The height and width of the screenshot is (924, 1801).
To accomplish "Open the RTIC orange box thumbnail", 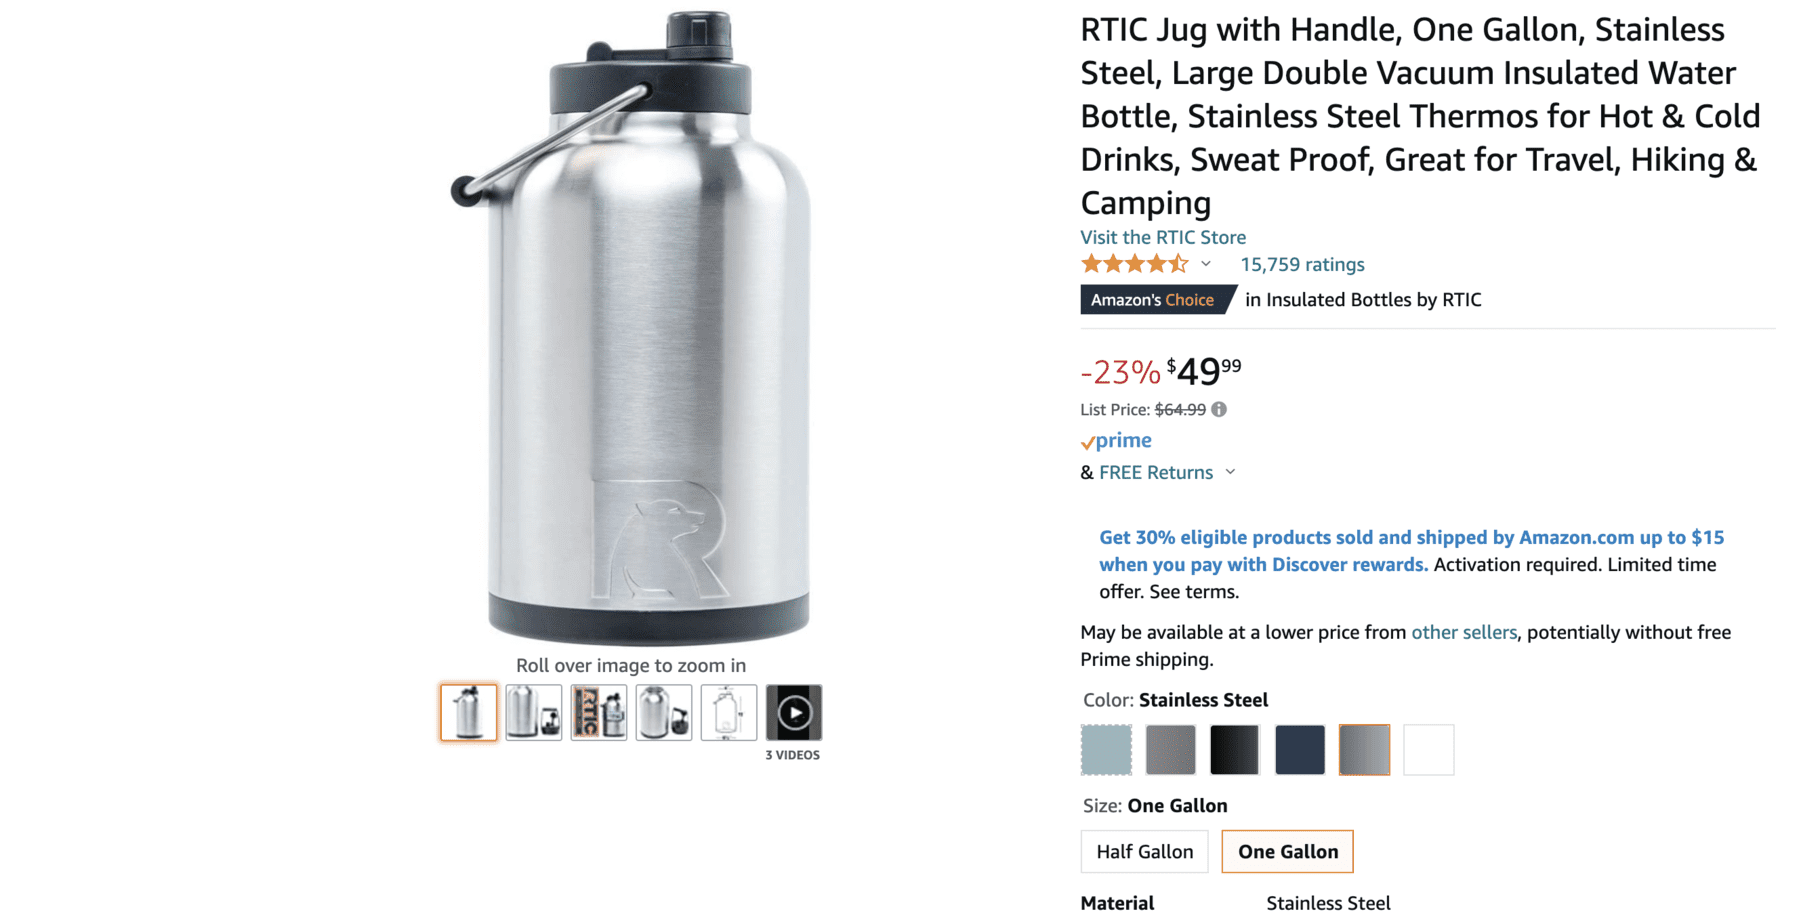I will (599, 712).
